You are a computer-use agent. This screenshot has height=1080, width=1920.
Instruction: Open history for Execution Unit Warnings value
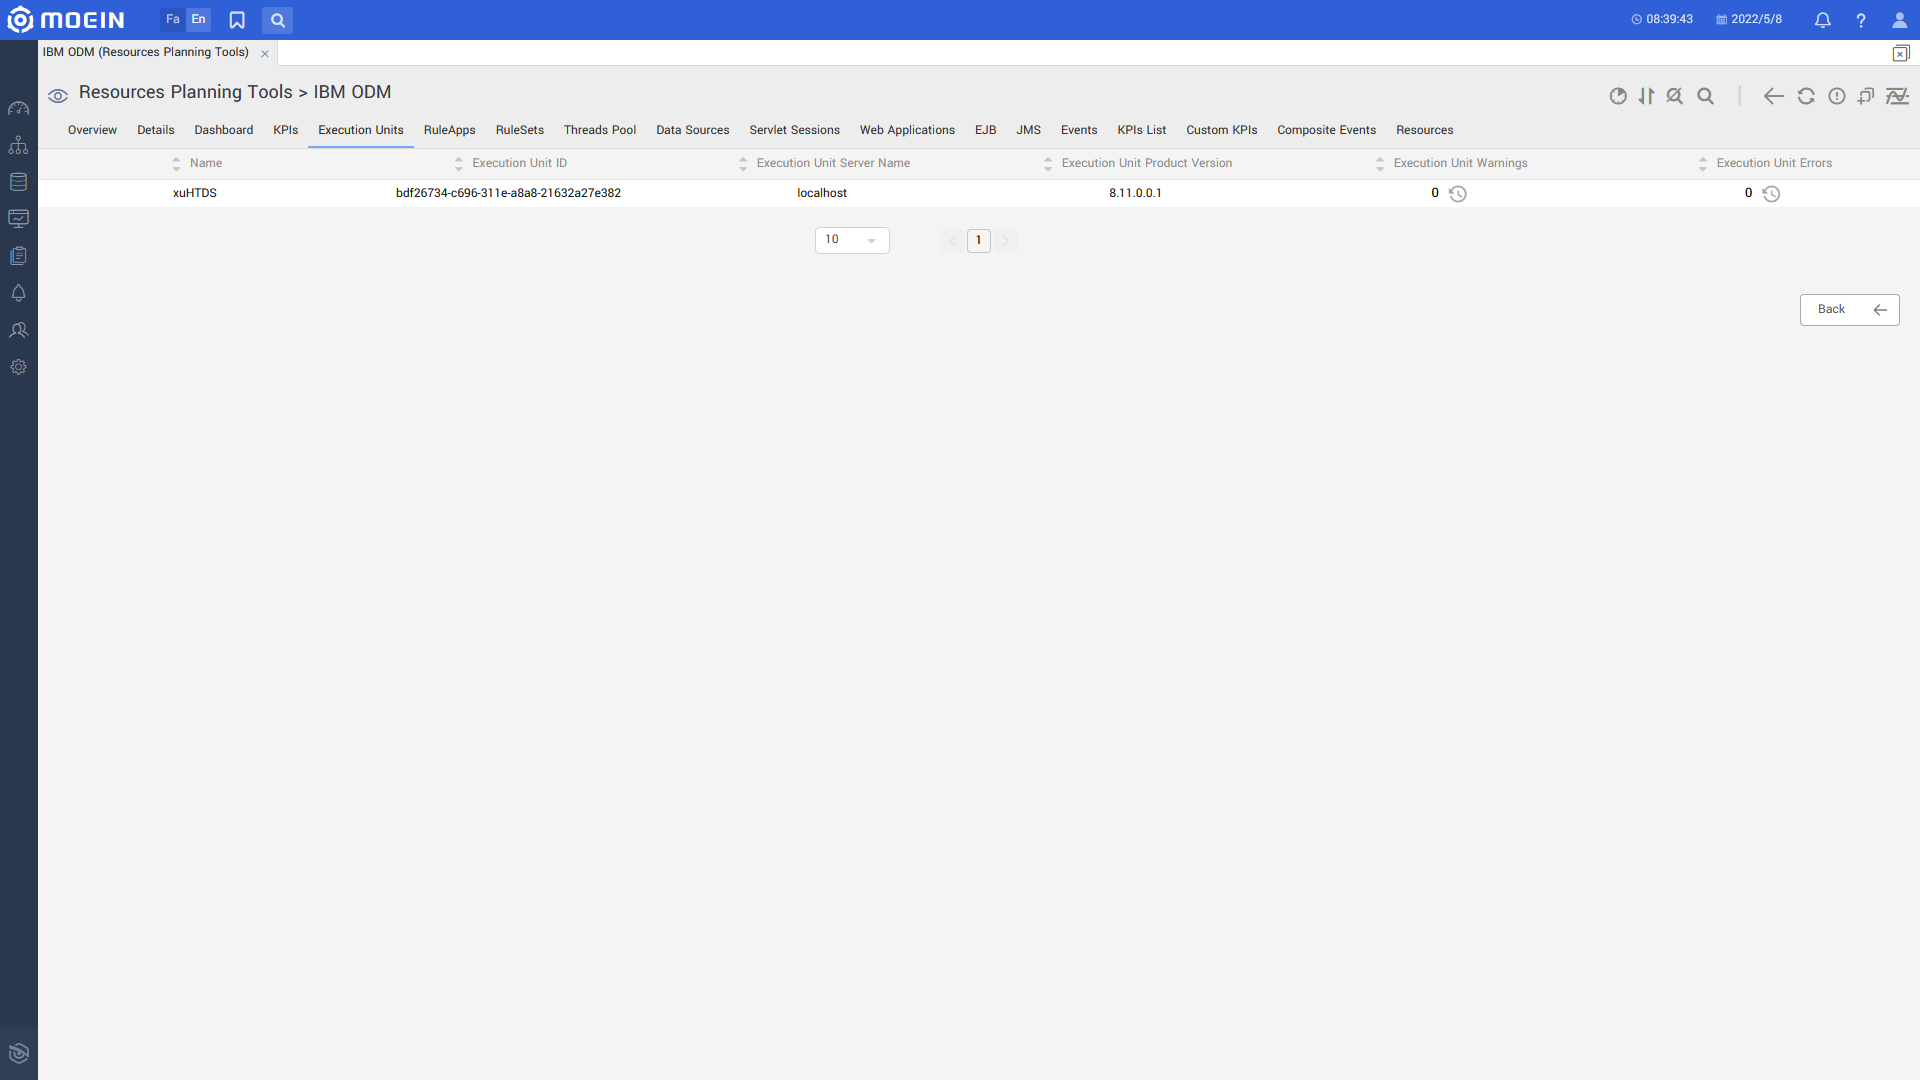[1458, 194]
